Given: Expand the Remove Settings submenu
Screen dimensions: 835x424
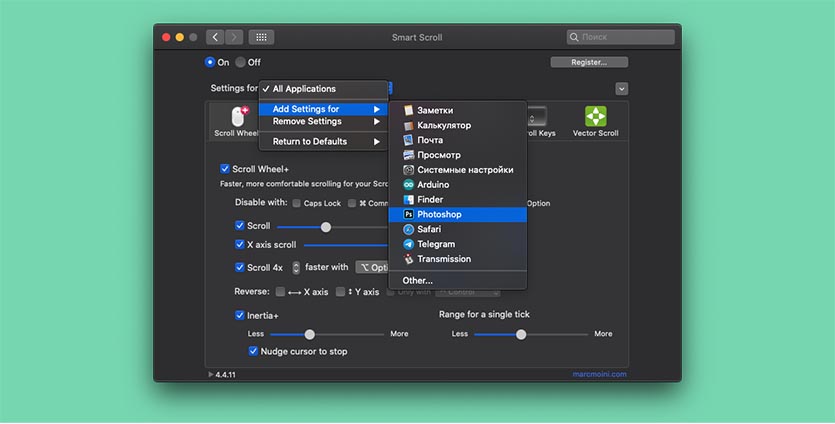Looking at the screenshot, I should pos(323,122).
